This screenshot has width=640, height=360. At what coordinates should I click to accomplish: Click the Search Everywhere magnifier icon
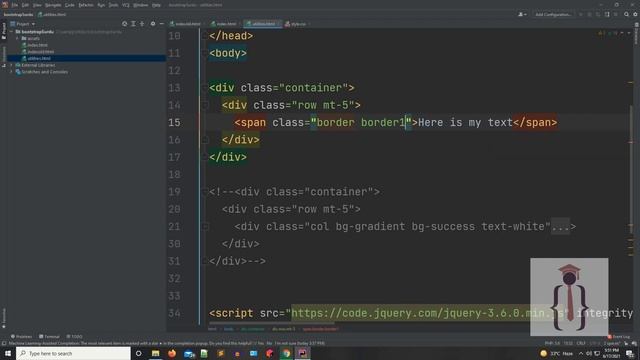coord(626,15)
